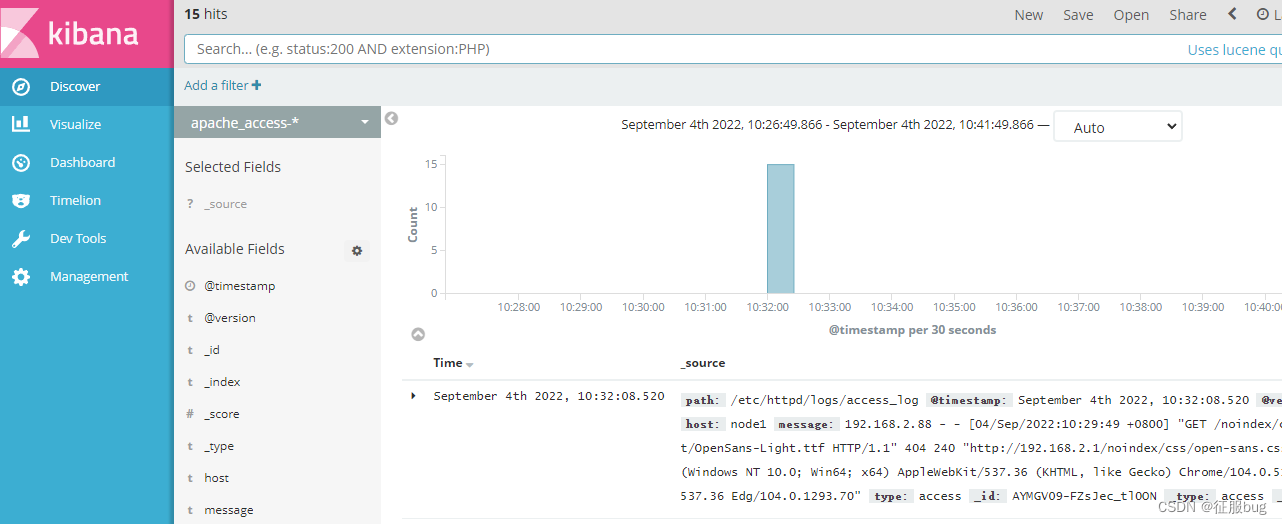Select Visualize in sidebar

coord(76,125)
